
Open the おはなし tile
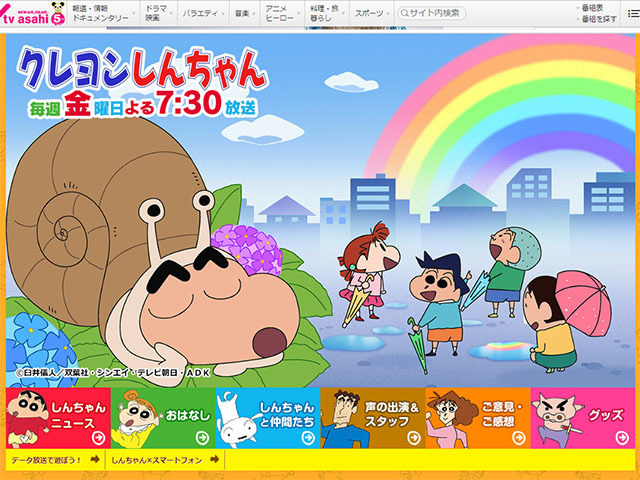(163, 418)
